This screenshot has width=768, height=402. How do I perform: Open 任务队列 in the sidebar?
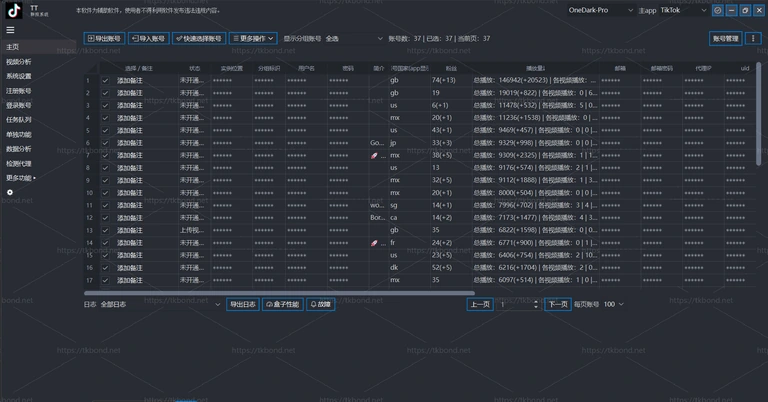click(x=19, y=120)
